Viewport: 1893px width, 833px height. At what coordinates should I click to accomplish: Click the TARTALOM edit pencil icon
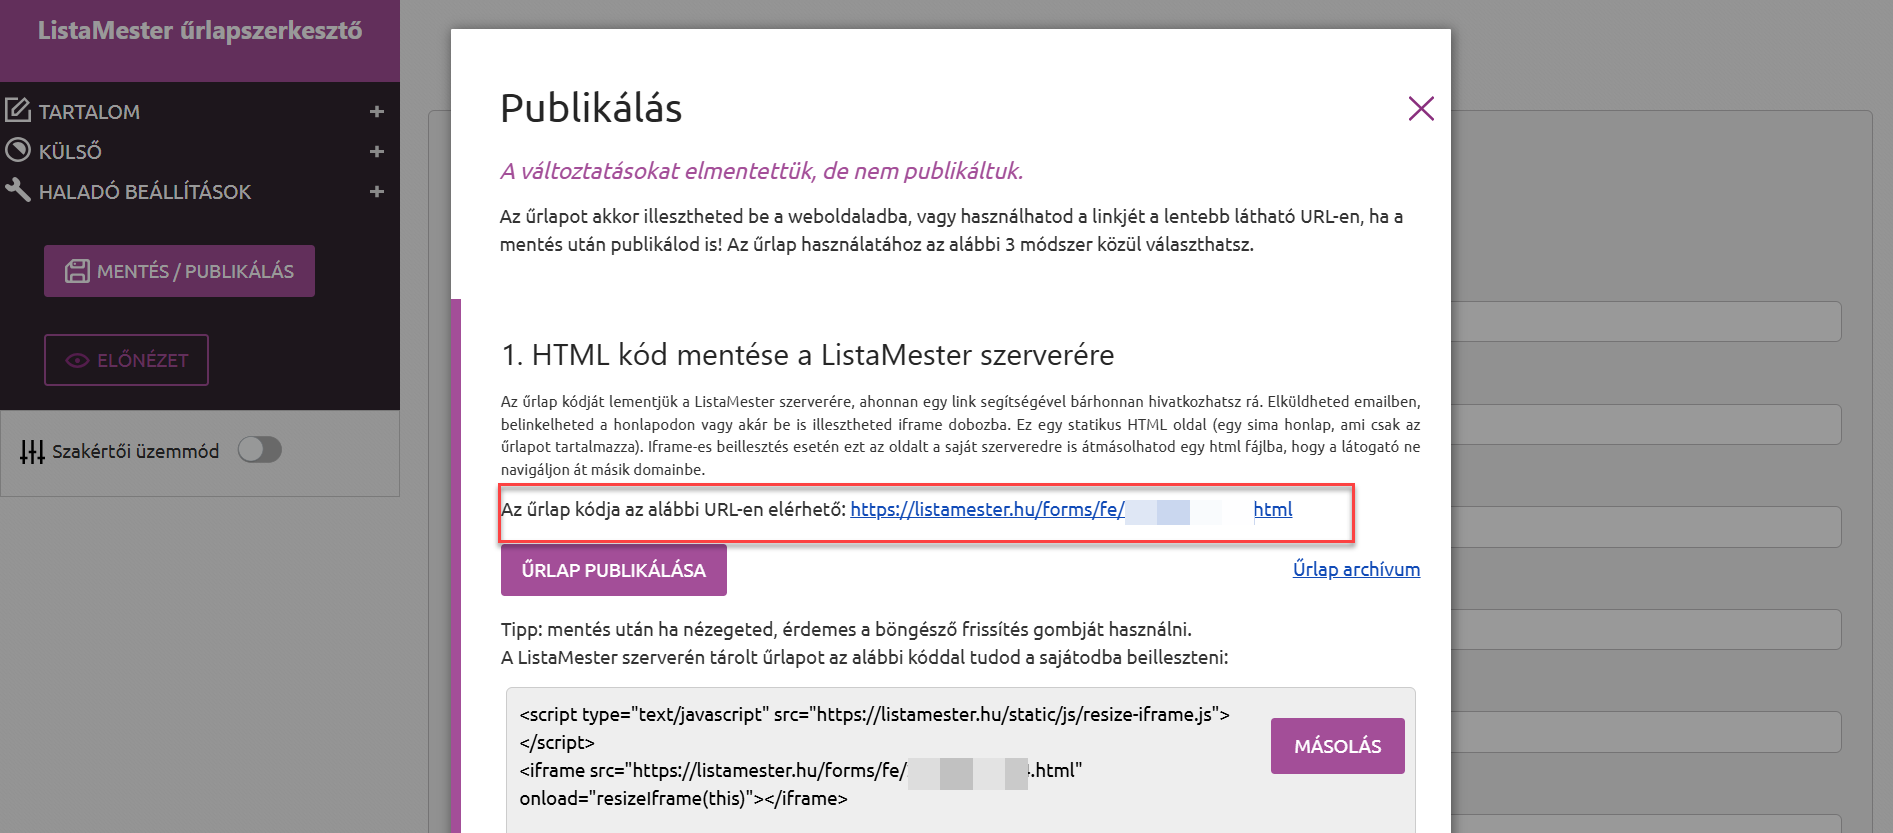click(18, 110)
